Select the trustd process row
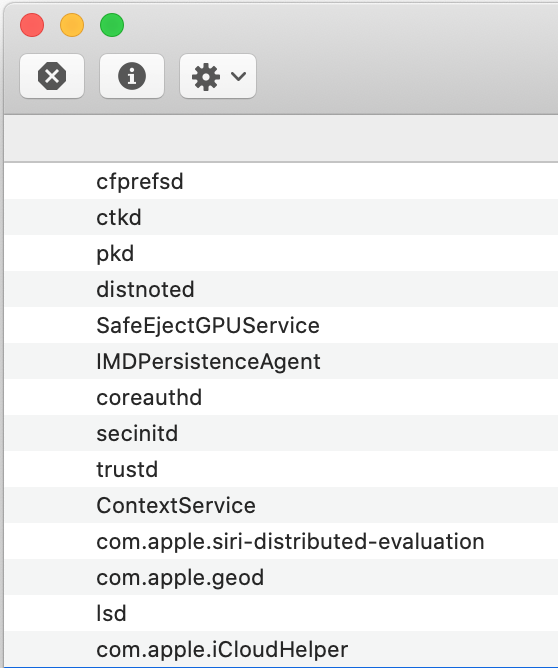 (281, 469)
